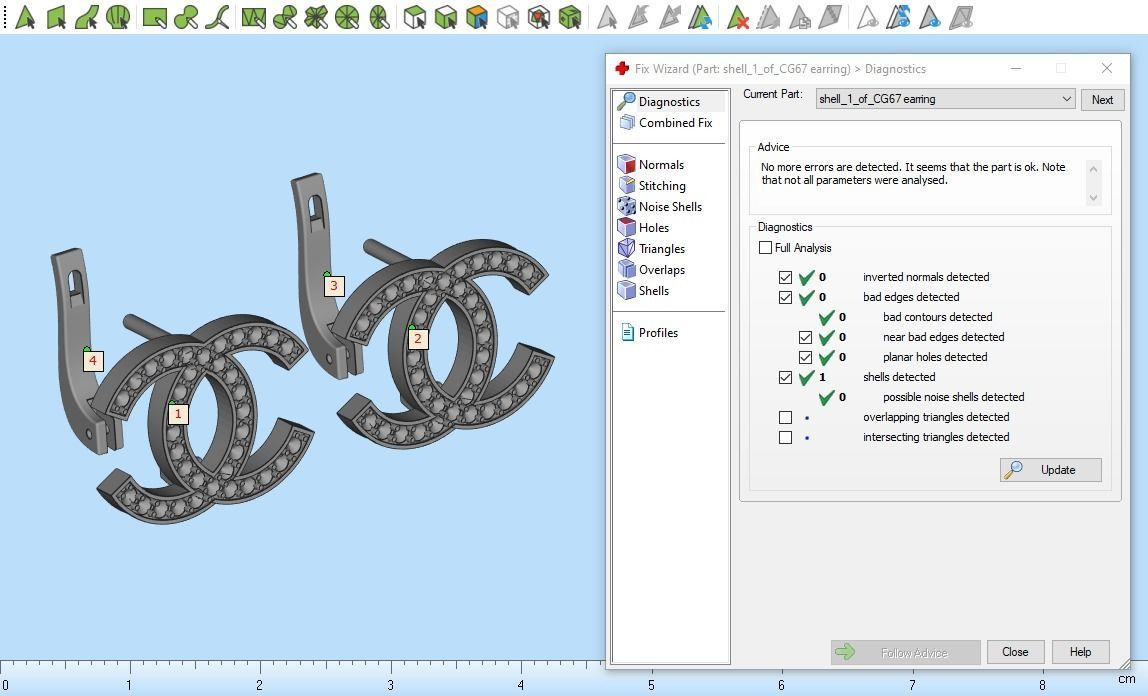Click the grey parallelogram split icon
1148x696 pixels.
830,17
